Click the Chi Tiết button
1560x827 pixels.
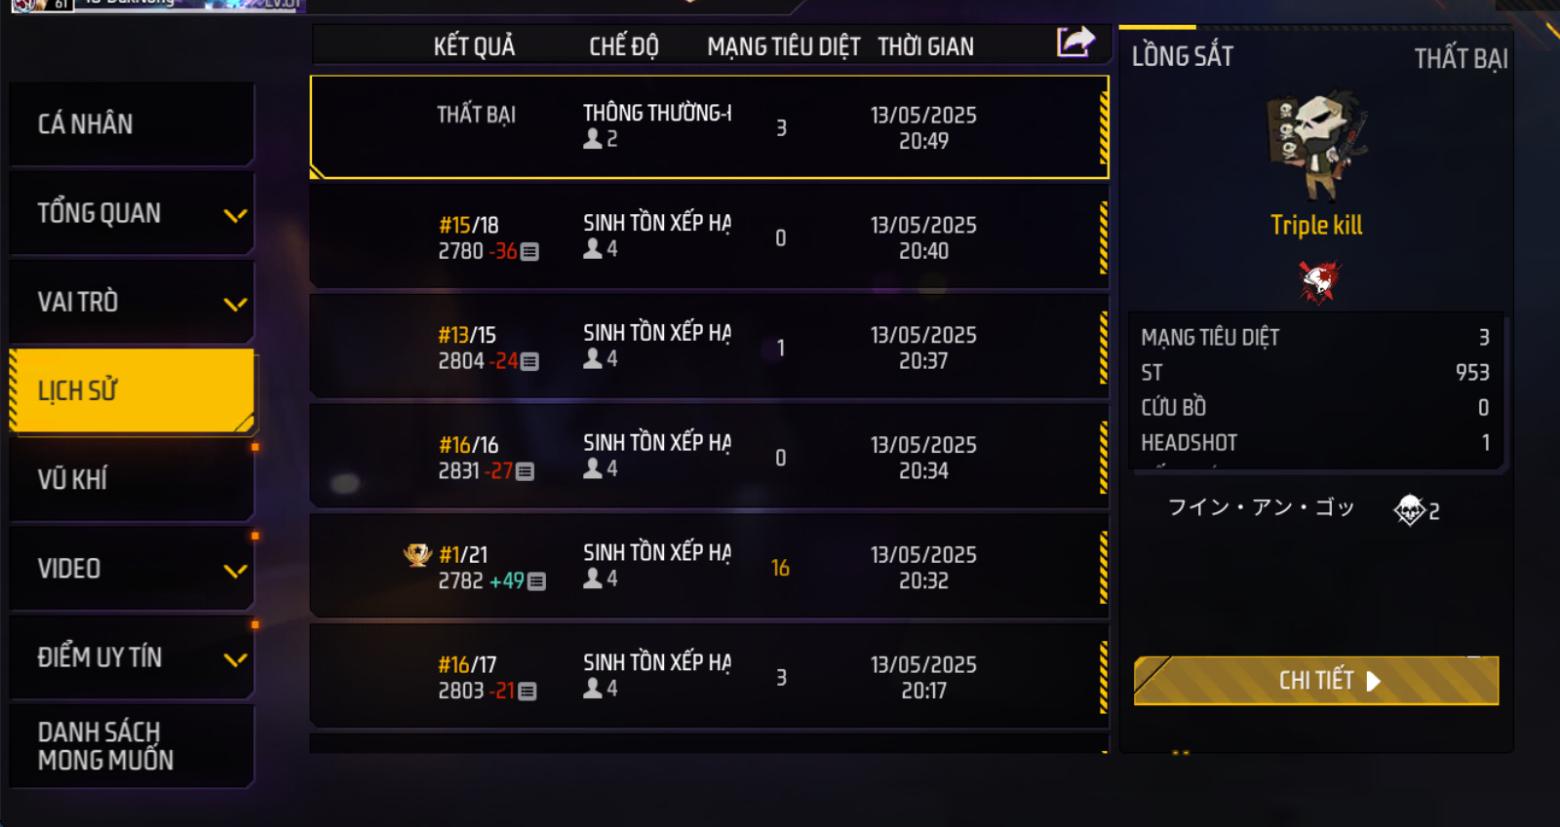(x=1316, y=681)
